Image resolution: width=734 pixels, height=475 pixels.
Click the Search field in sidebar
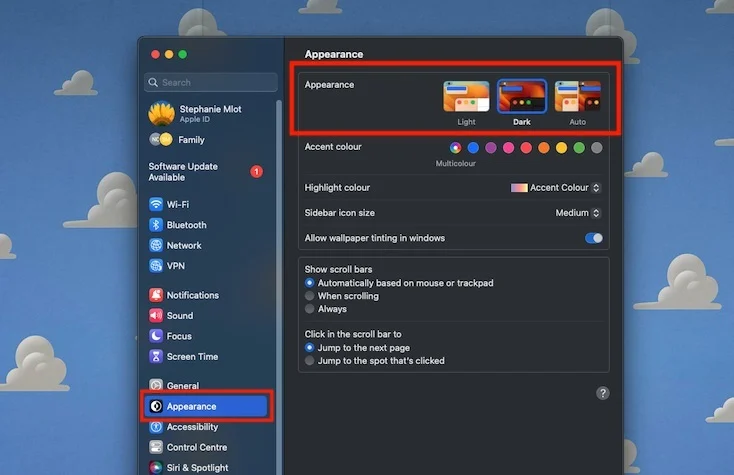(x=211, y=82)
